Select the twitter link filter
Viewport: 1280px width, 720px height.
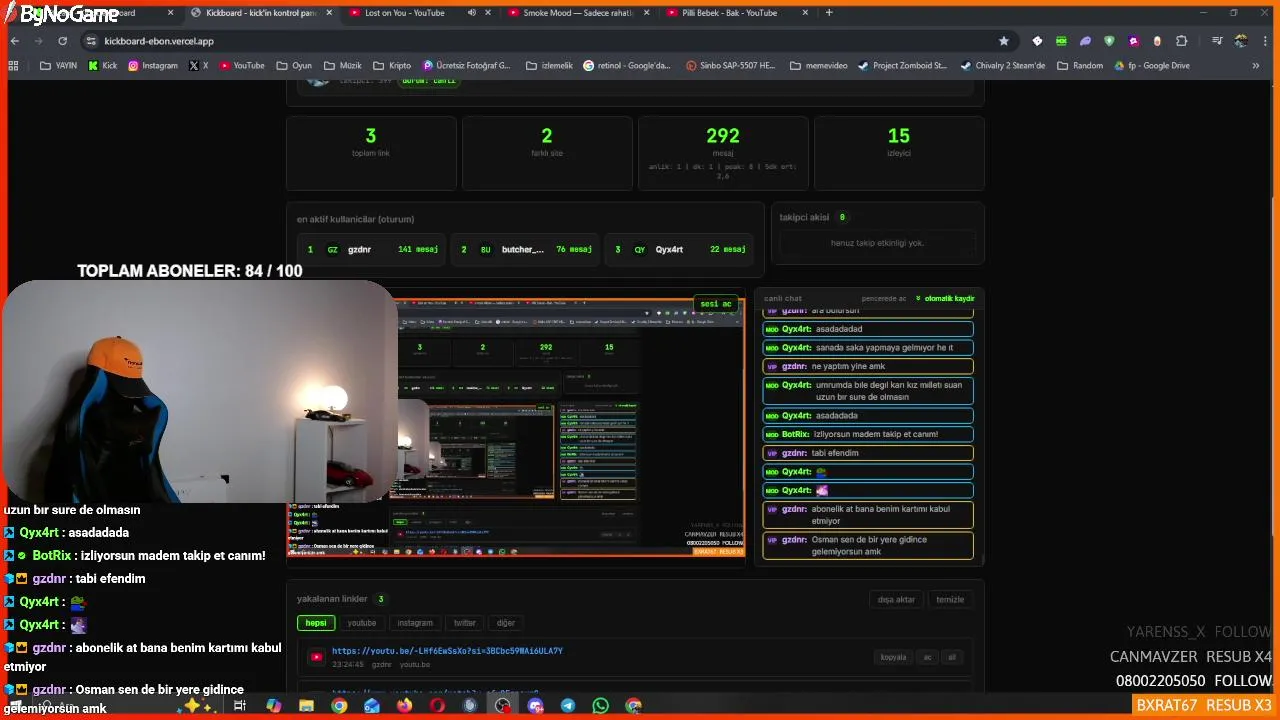coord(465,623)
